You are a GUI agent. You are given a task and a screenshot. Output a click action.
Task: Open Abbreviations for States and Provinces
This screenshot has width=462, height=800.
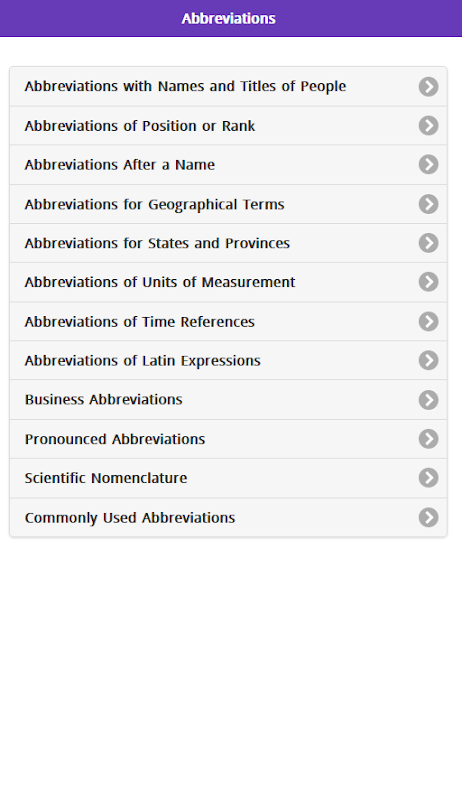(228, 243)
